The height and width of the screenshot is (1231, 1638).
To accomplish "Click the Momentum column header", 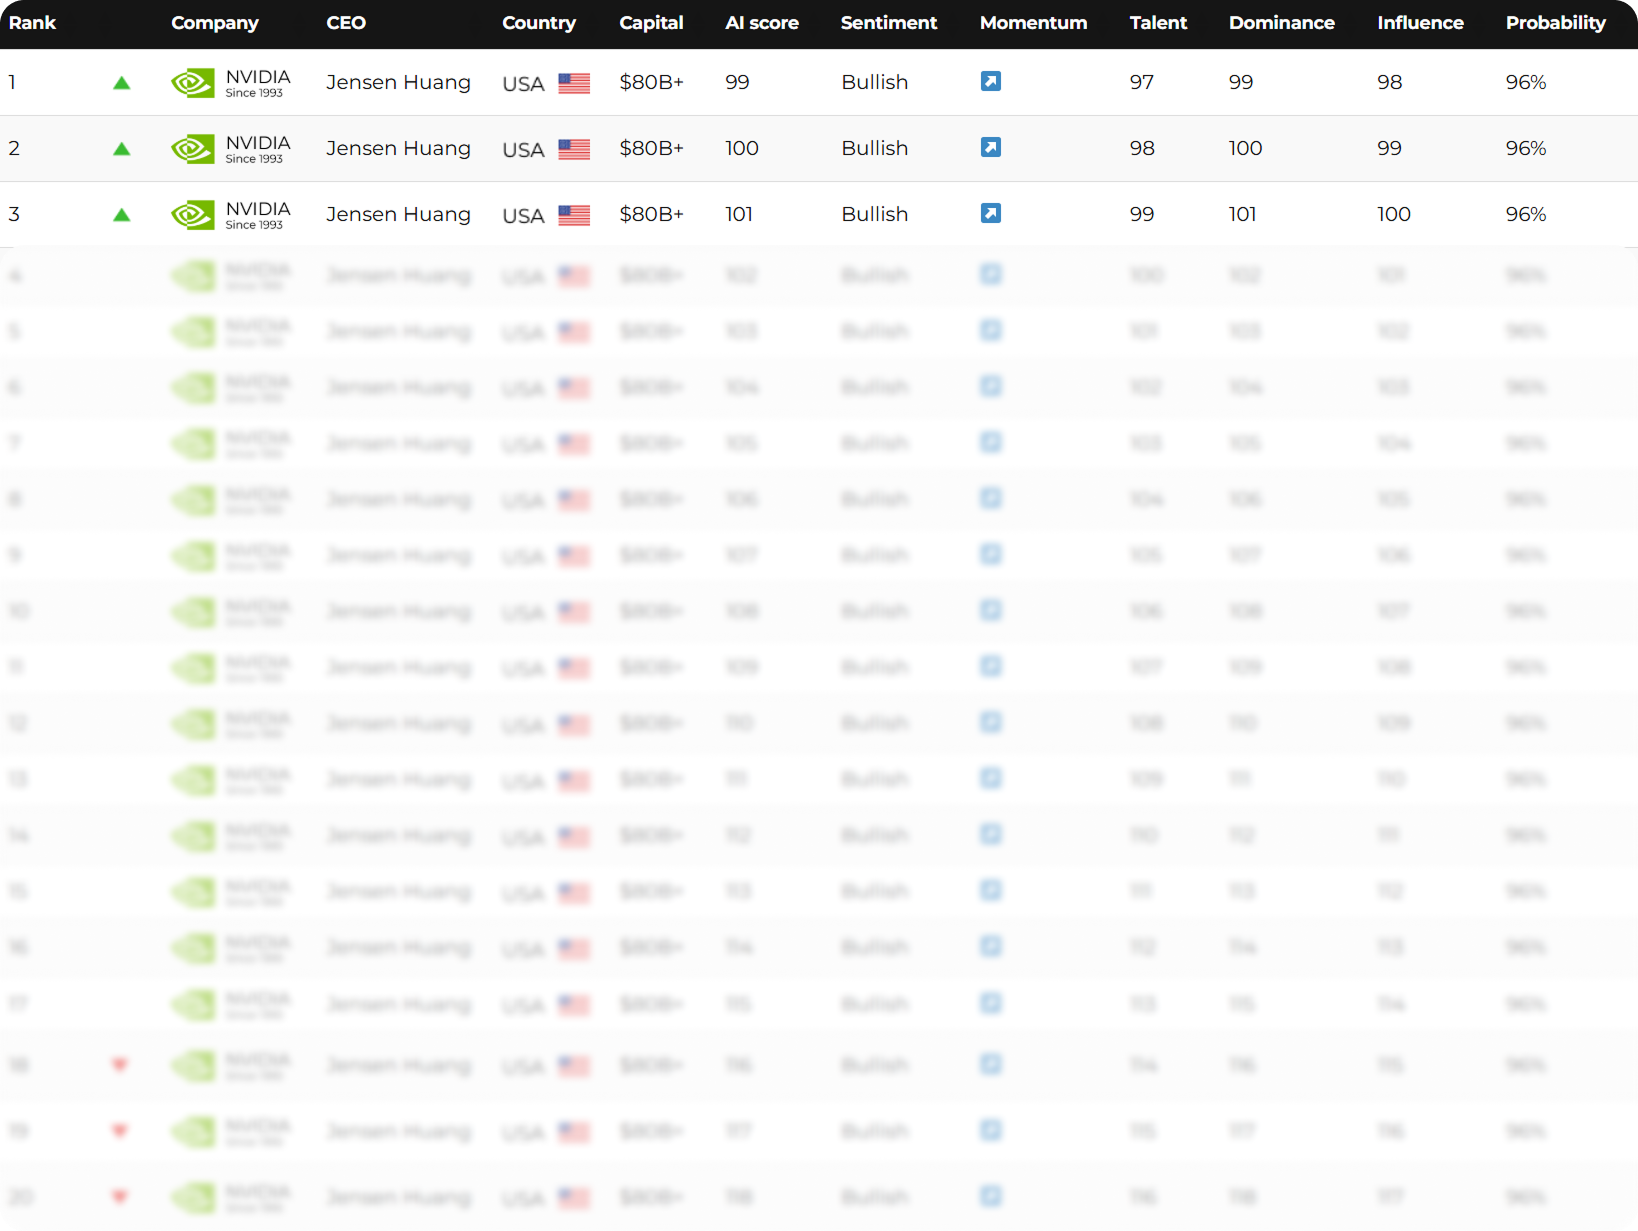I will click(x=1033, y=23).
